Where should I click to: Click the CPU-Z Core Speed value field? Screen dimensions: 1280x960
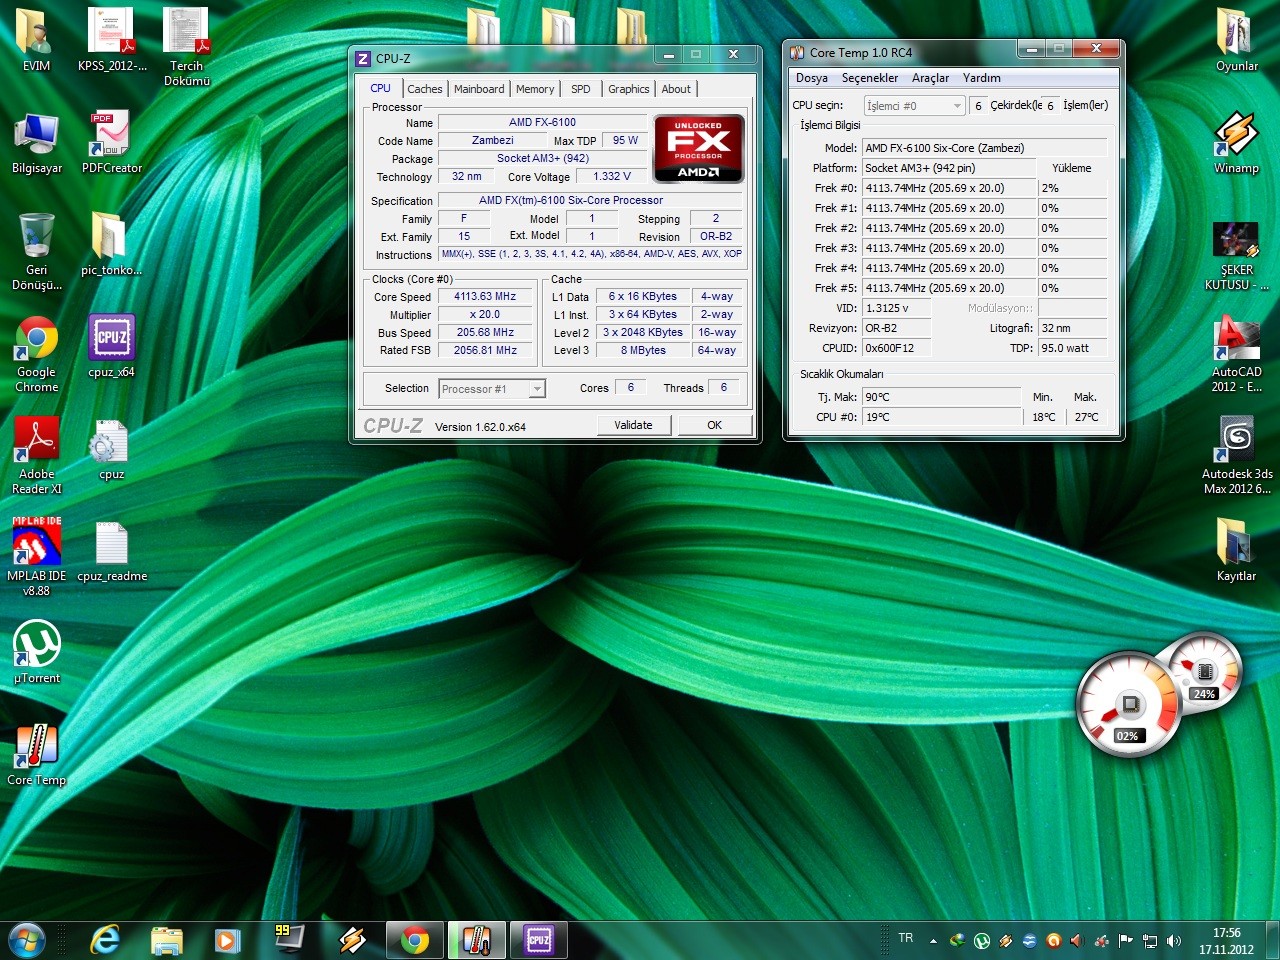pos(485,296)
